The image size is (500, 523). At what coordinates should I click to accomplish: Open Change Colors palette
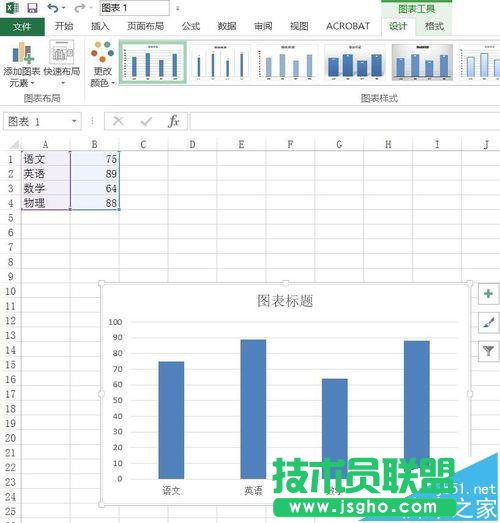click(x=102, y=64)
